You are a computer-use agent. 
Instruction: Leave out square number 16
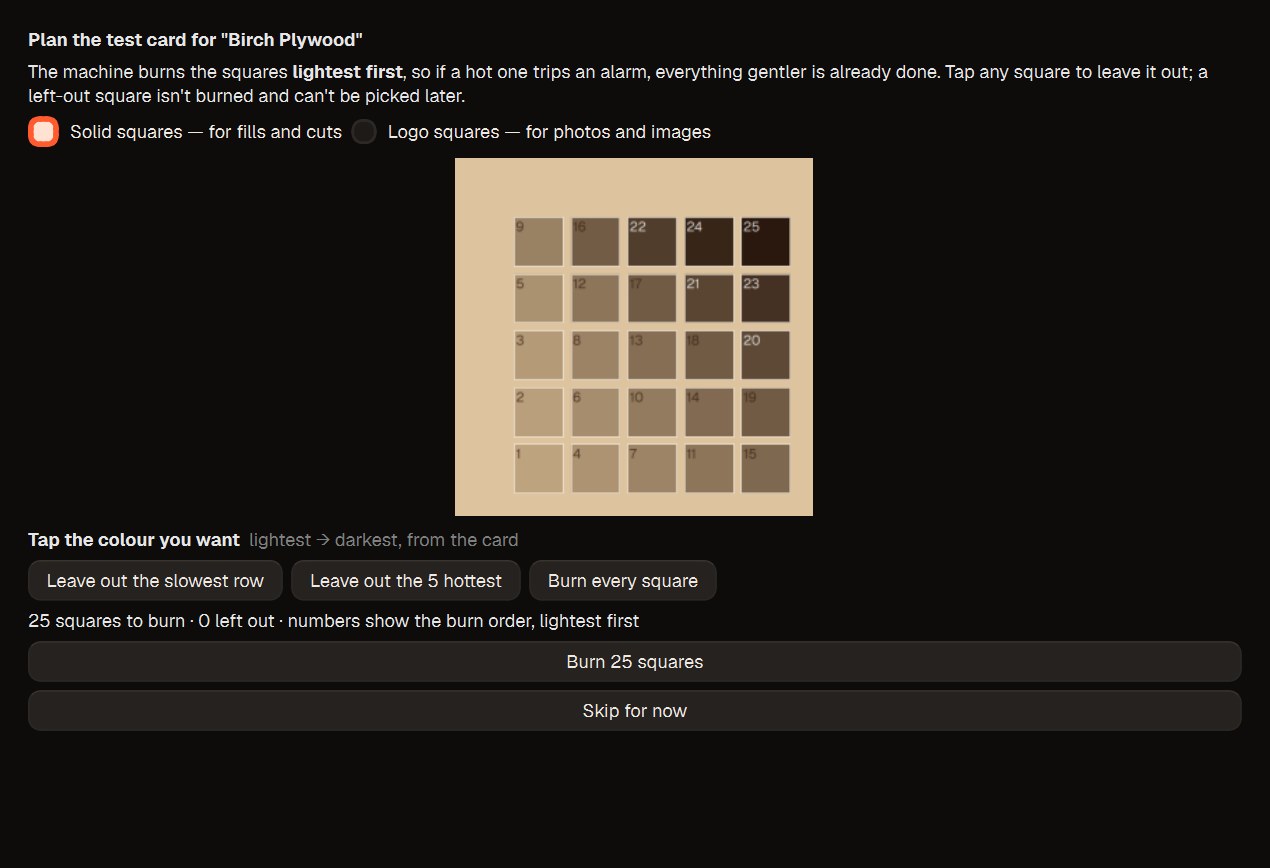[x=596, y=242]
